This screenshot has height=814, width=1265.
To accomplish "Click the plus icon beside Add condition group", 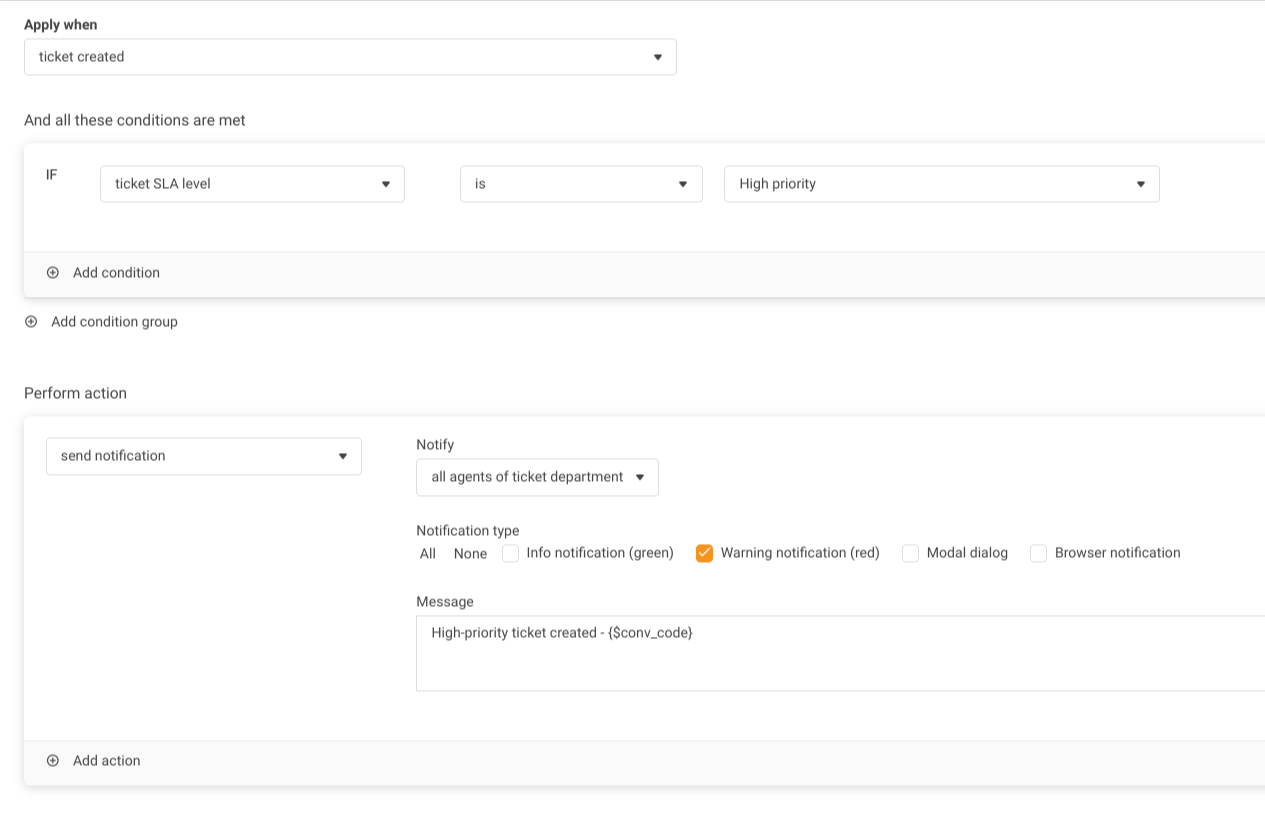I will point(31,322).
